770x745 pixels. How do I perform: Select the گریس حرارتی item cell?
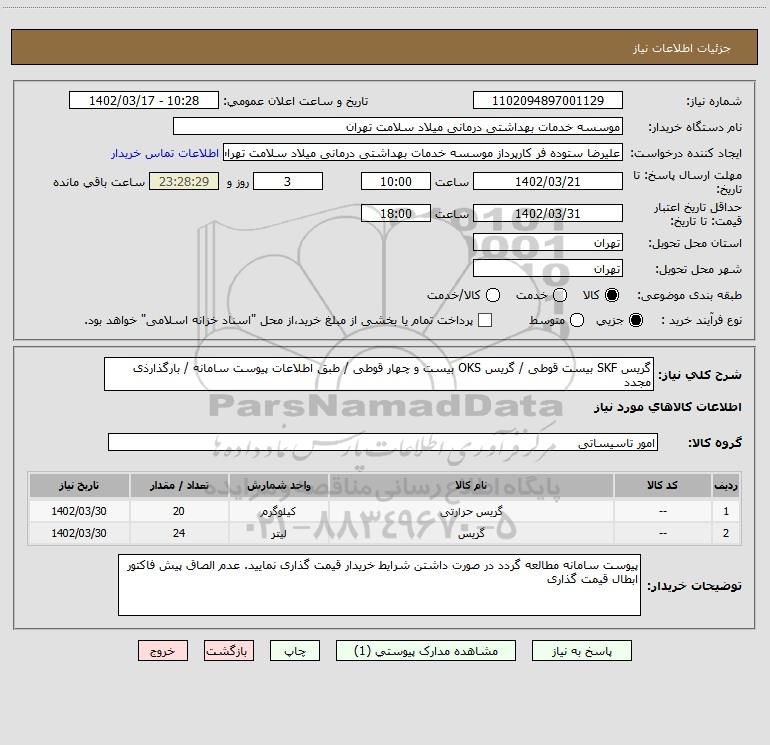click(x=471, y=511)
